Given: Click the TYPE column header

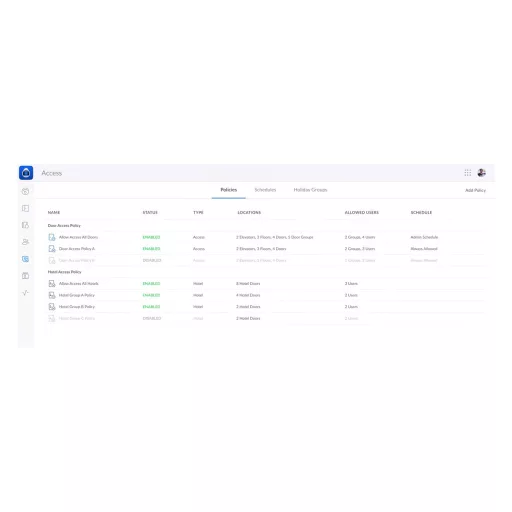Looking at the screenshot, I should point(198,212).
